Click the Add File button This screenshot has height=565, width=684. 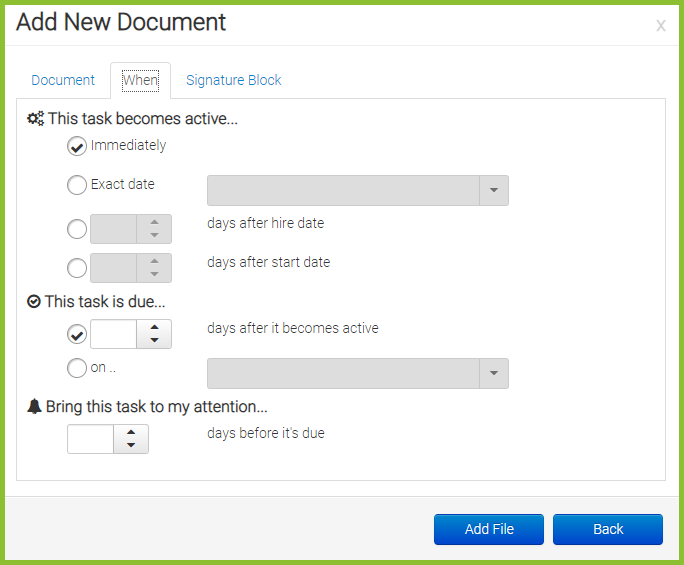(x=489, y=529)
